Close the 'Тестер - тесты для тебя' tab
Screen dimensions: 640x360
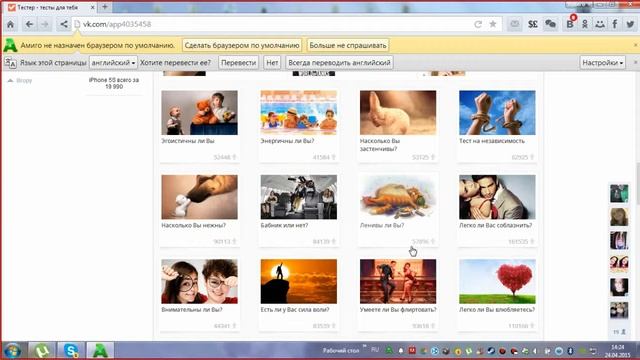click(x=93, y=7)
